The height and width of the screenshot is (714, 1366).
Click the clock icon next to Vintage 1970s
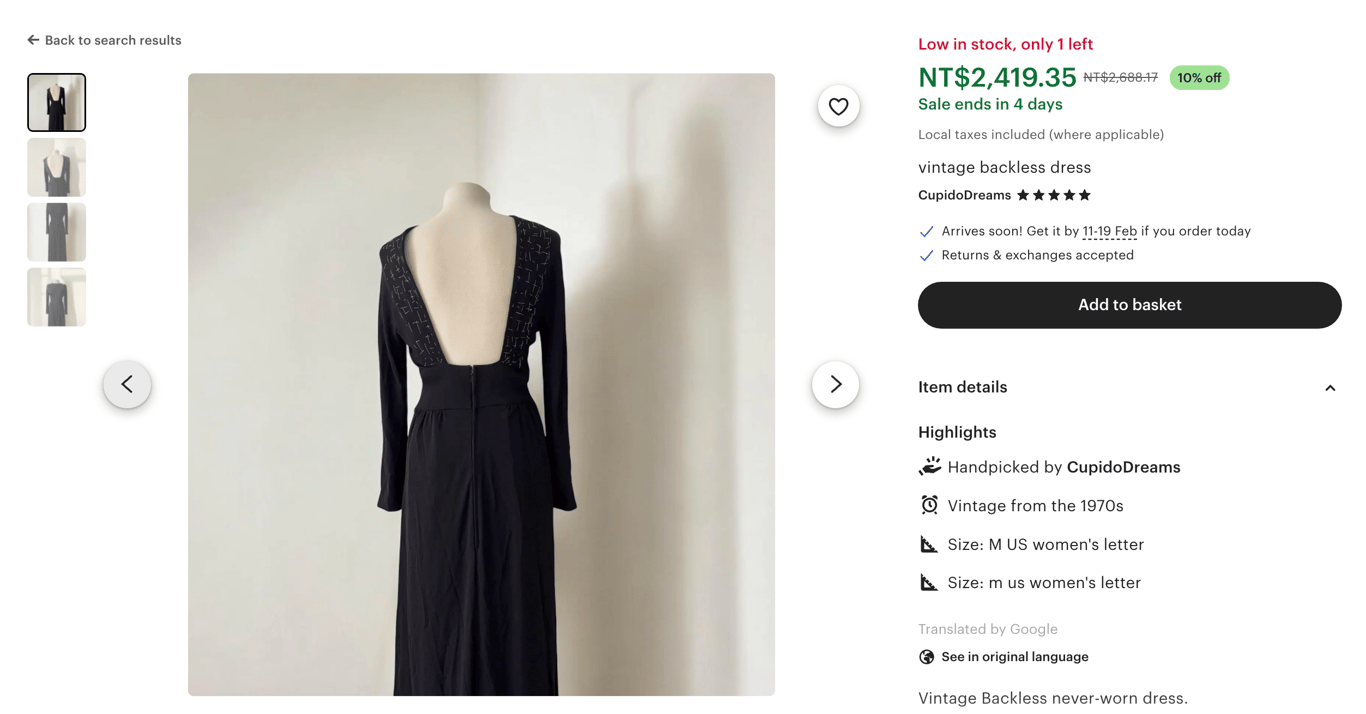click(929, 505)
